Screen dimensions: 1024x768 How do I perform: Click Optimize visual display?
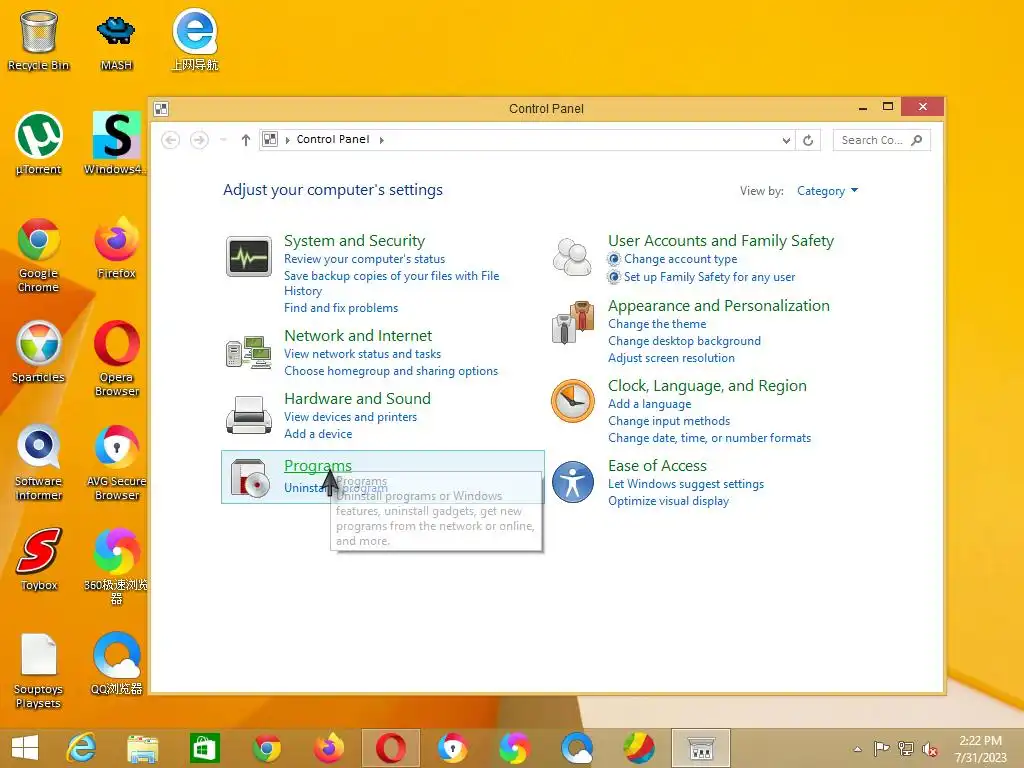pos(668,501)
